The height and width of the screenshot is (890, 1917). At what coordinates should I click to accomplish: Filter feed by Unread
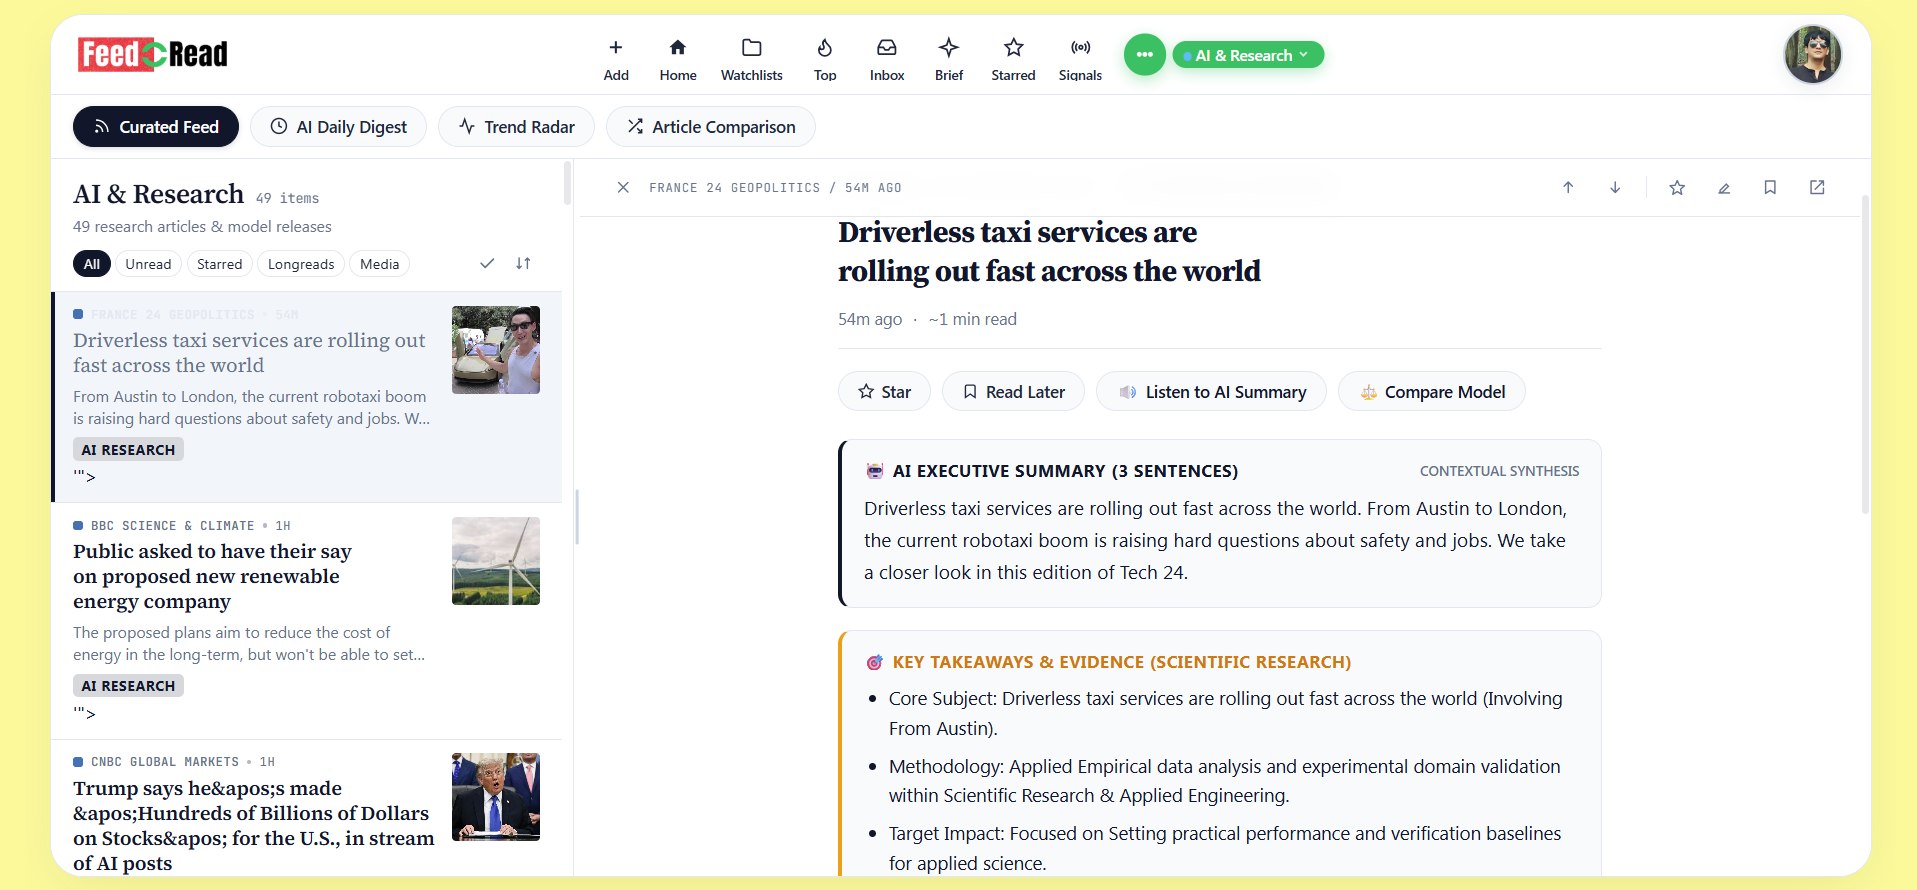pos(148,264)
